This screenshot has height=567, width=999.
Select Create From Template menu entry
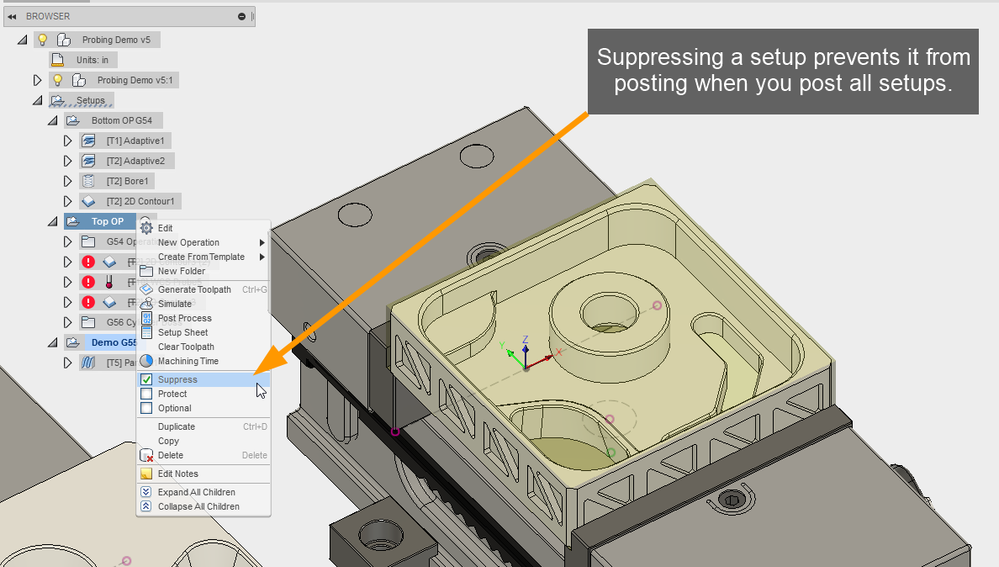(x=203, y=257)
